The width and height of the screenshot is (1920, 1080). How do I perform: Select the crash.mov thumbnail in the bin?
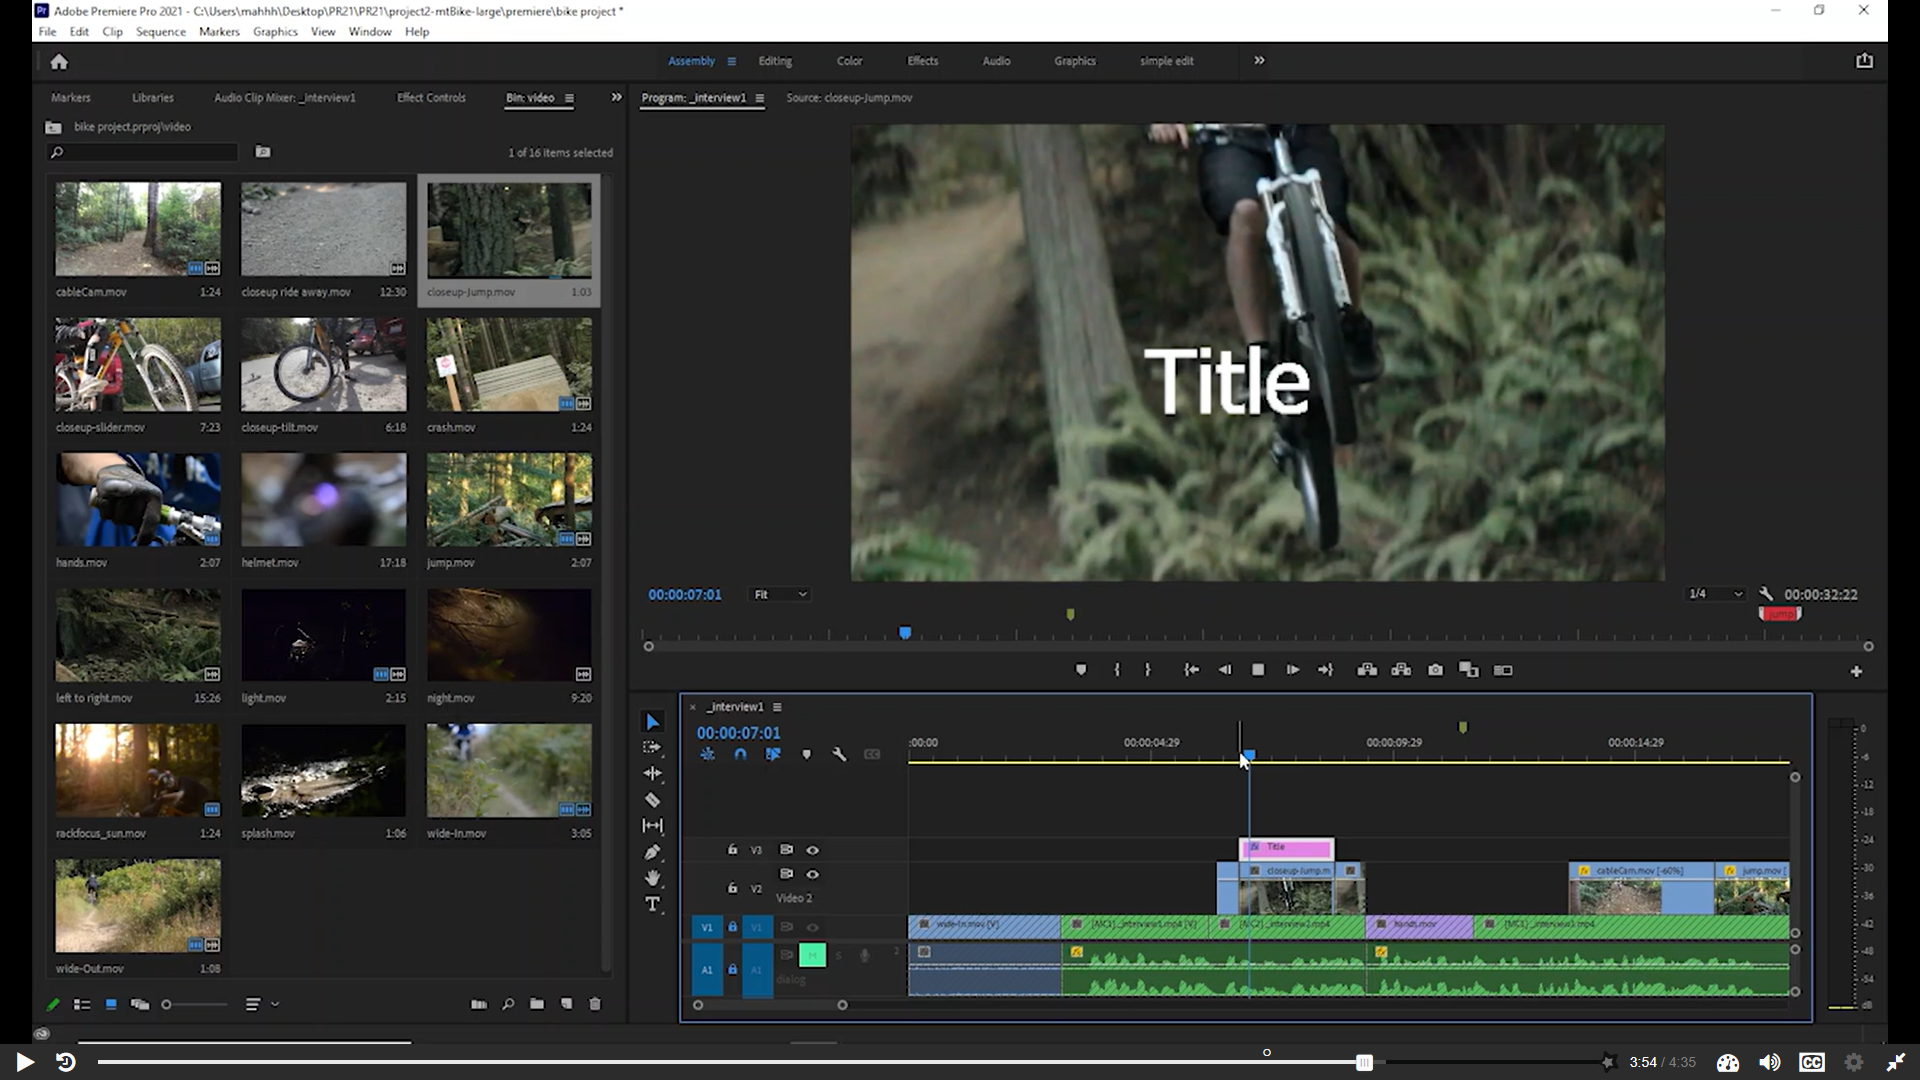(x=509, y=365)
